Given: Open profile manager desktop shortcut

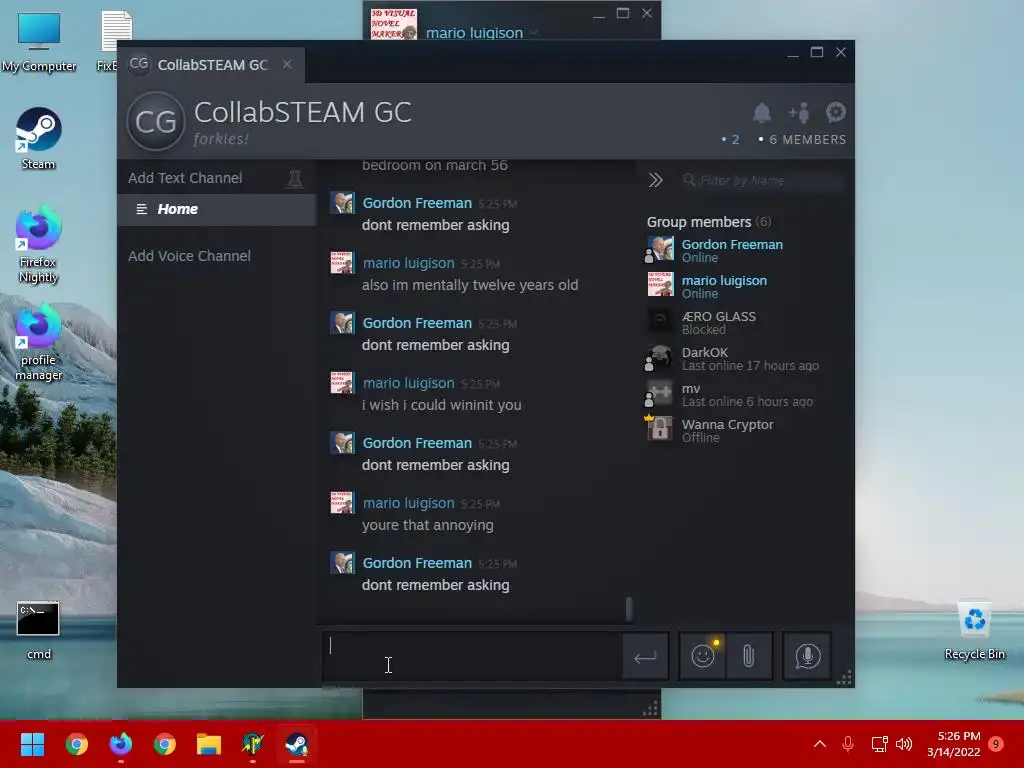Looking at the screenshot, I should click(x=39, y=343).
